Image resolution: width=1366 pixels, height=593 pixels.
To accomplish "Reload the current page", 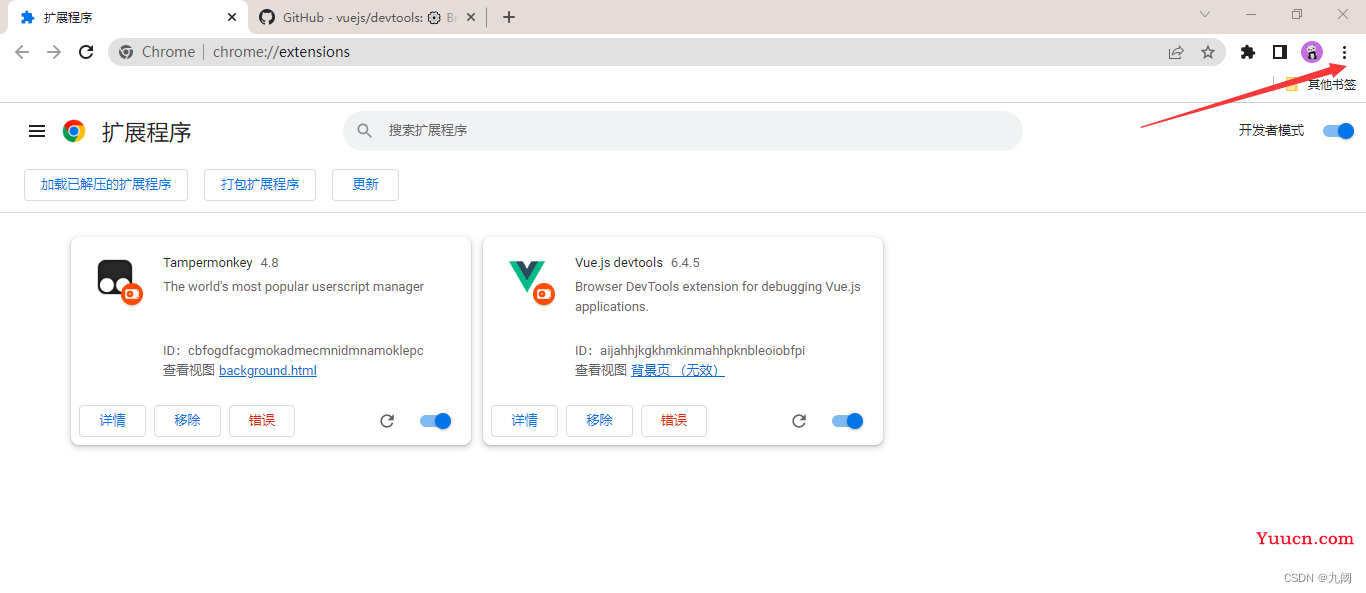I will (x=86, y=52).
